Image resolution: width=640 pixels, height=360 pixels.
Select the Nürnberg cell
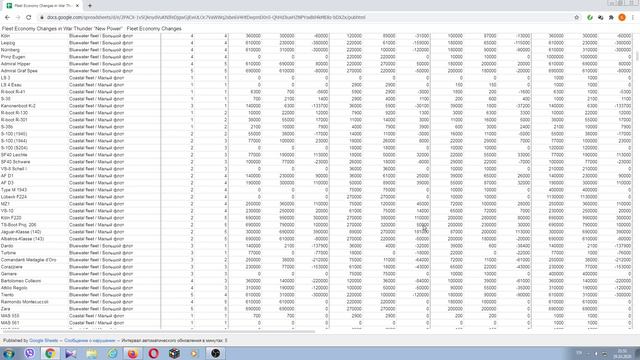tap(34, 50)
